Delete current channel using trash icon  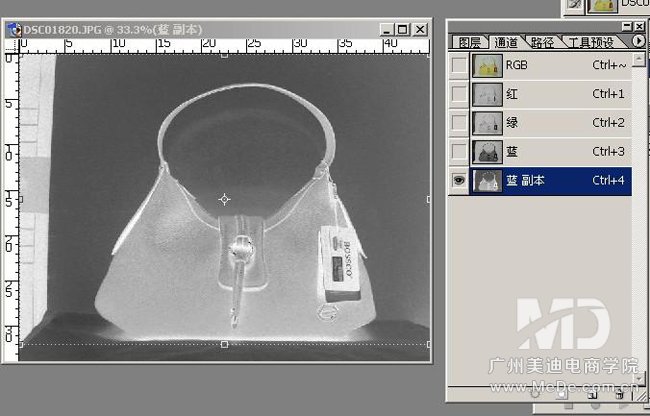[x=619, y=394]
